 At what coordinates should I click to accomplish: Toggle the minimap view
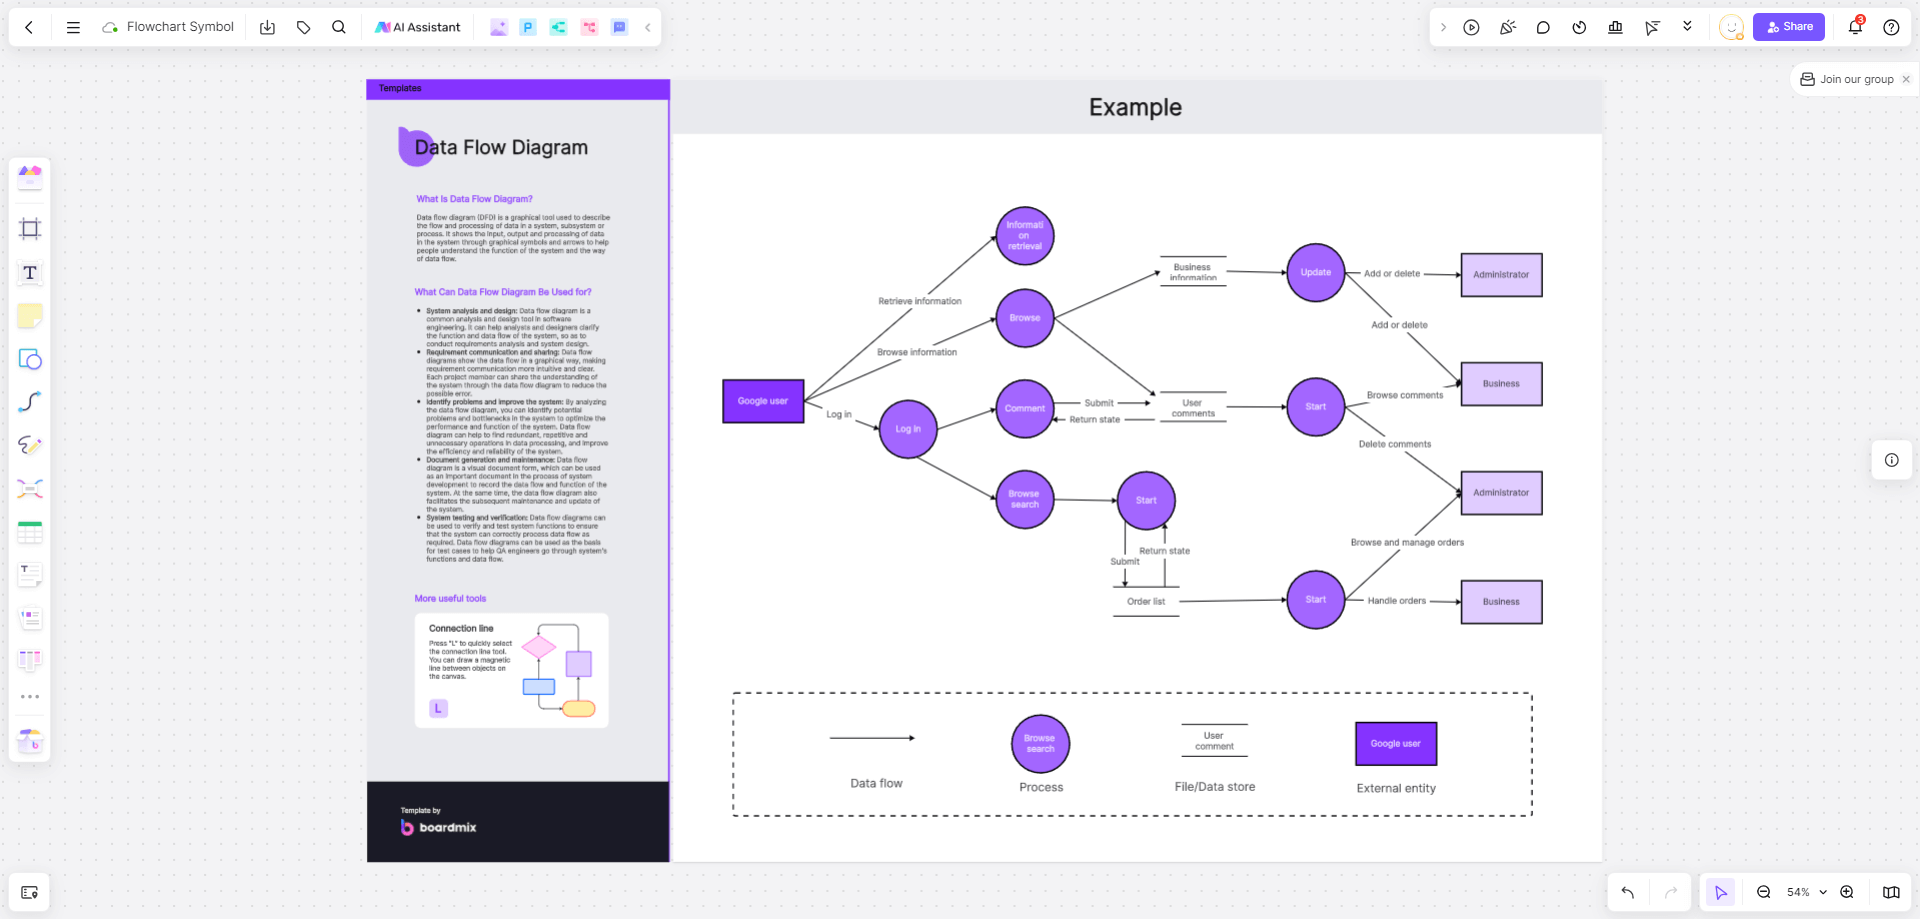1891,892
